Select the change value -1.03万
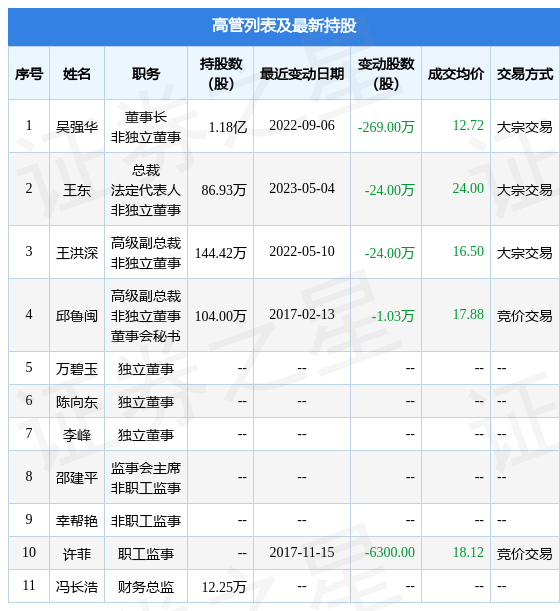The image size is (560, 611). (392, 316)
